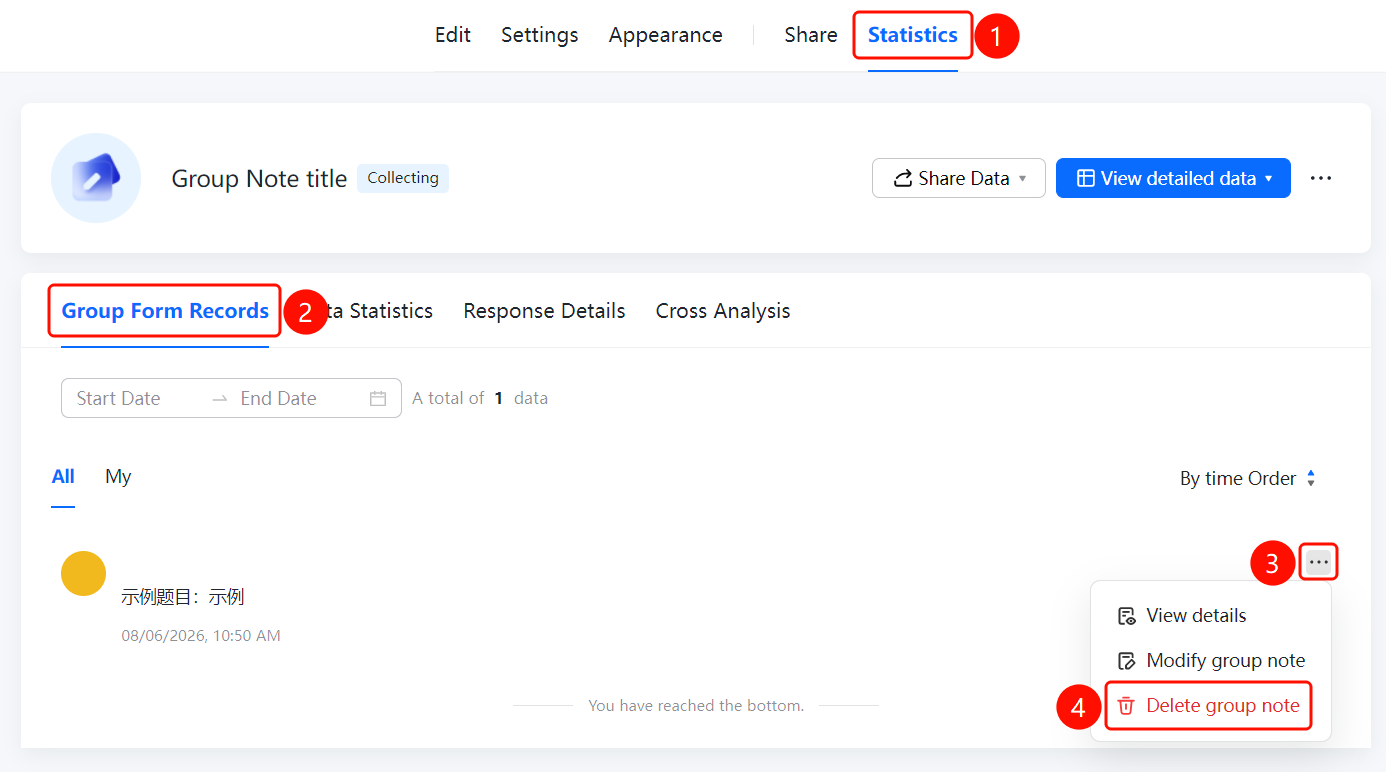The width and height of the screenshot is (1386, 772).
Task: Click the Collecting status tag
Action: pos(403,178)
